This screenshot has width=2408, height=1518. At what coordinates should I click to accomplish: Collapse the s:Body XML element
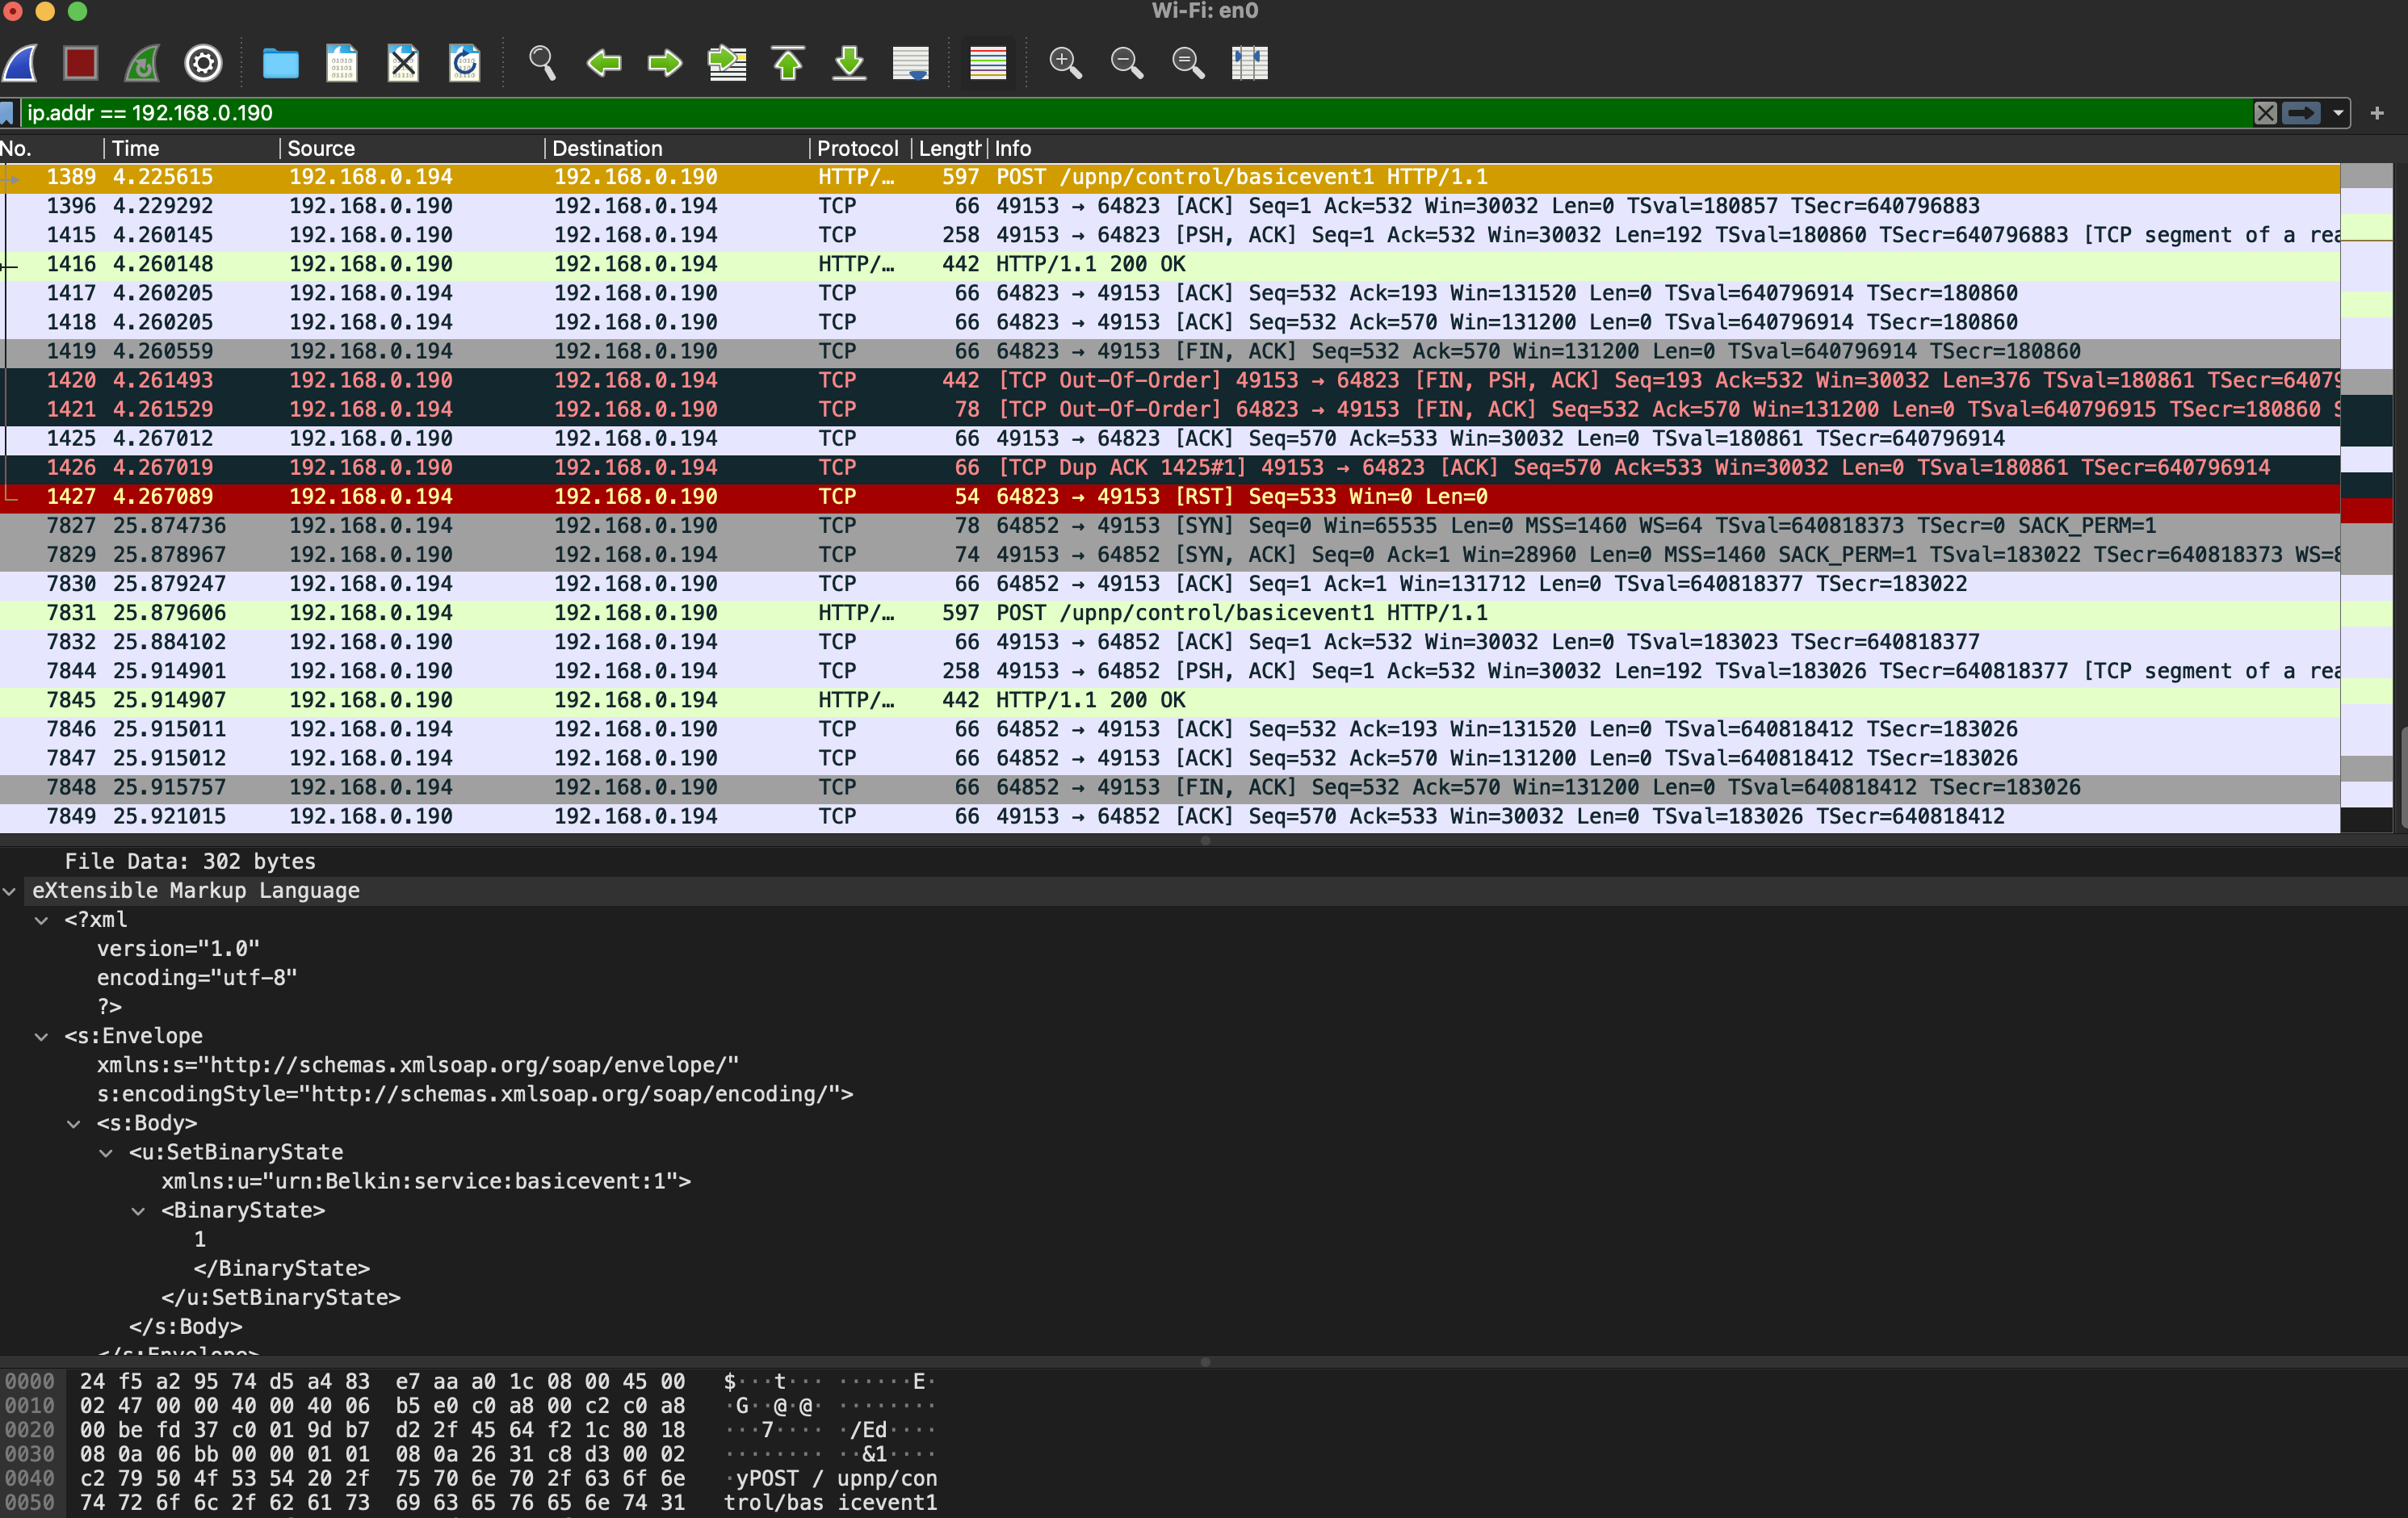point(74,1123)
